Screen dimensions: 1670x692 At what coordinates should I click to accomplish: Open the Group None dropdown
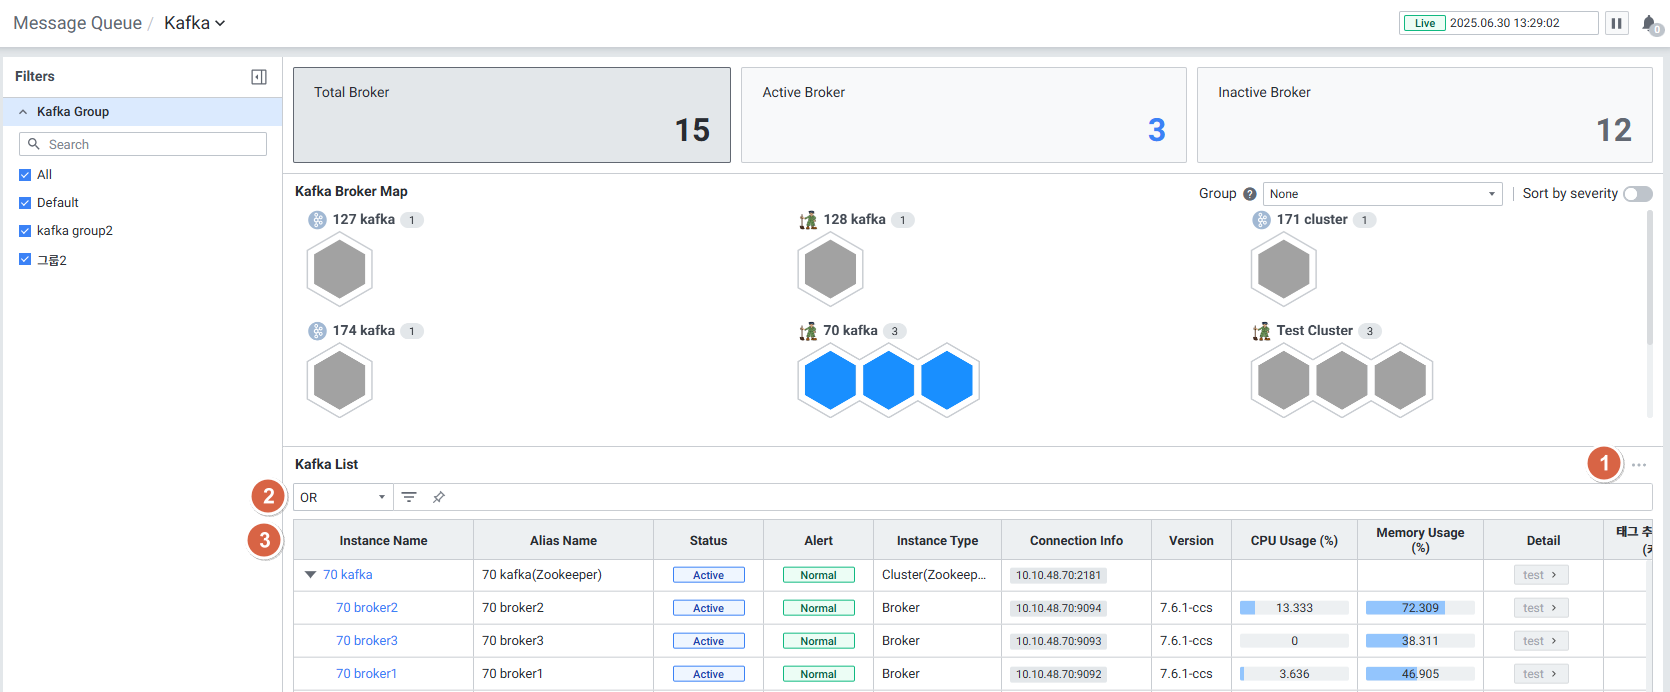click(x=1382, y=194)
